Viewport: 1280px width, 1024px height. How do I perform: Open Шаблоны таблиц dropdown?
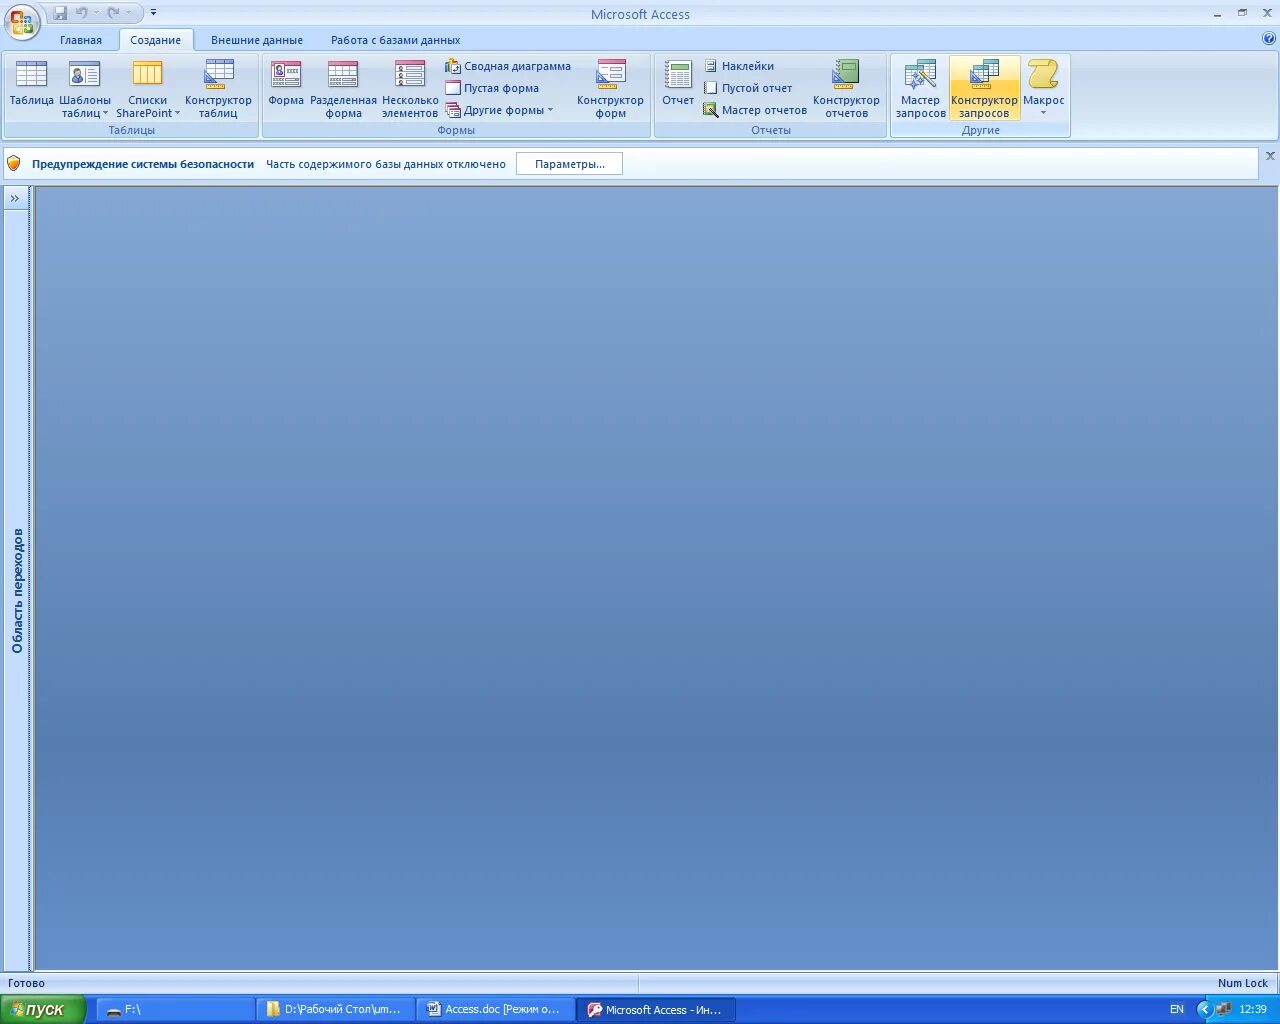coord(85,89)
